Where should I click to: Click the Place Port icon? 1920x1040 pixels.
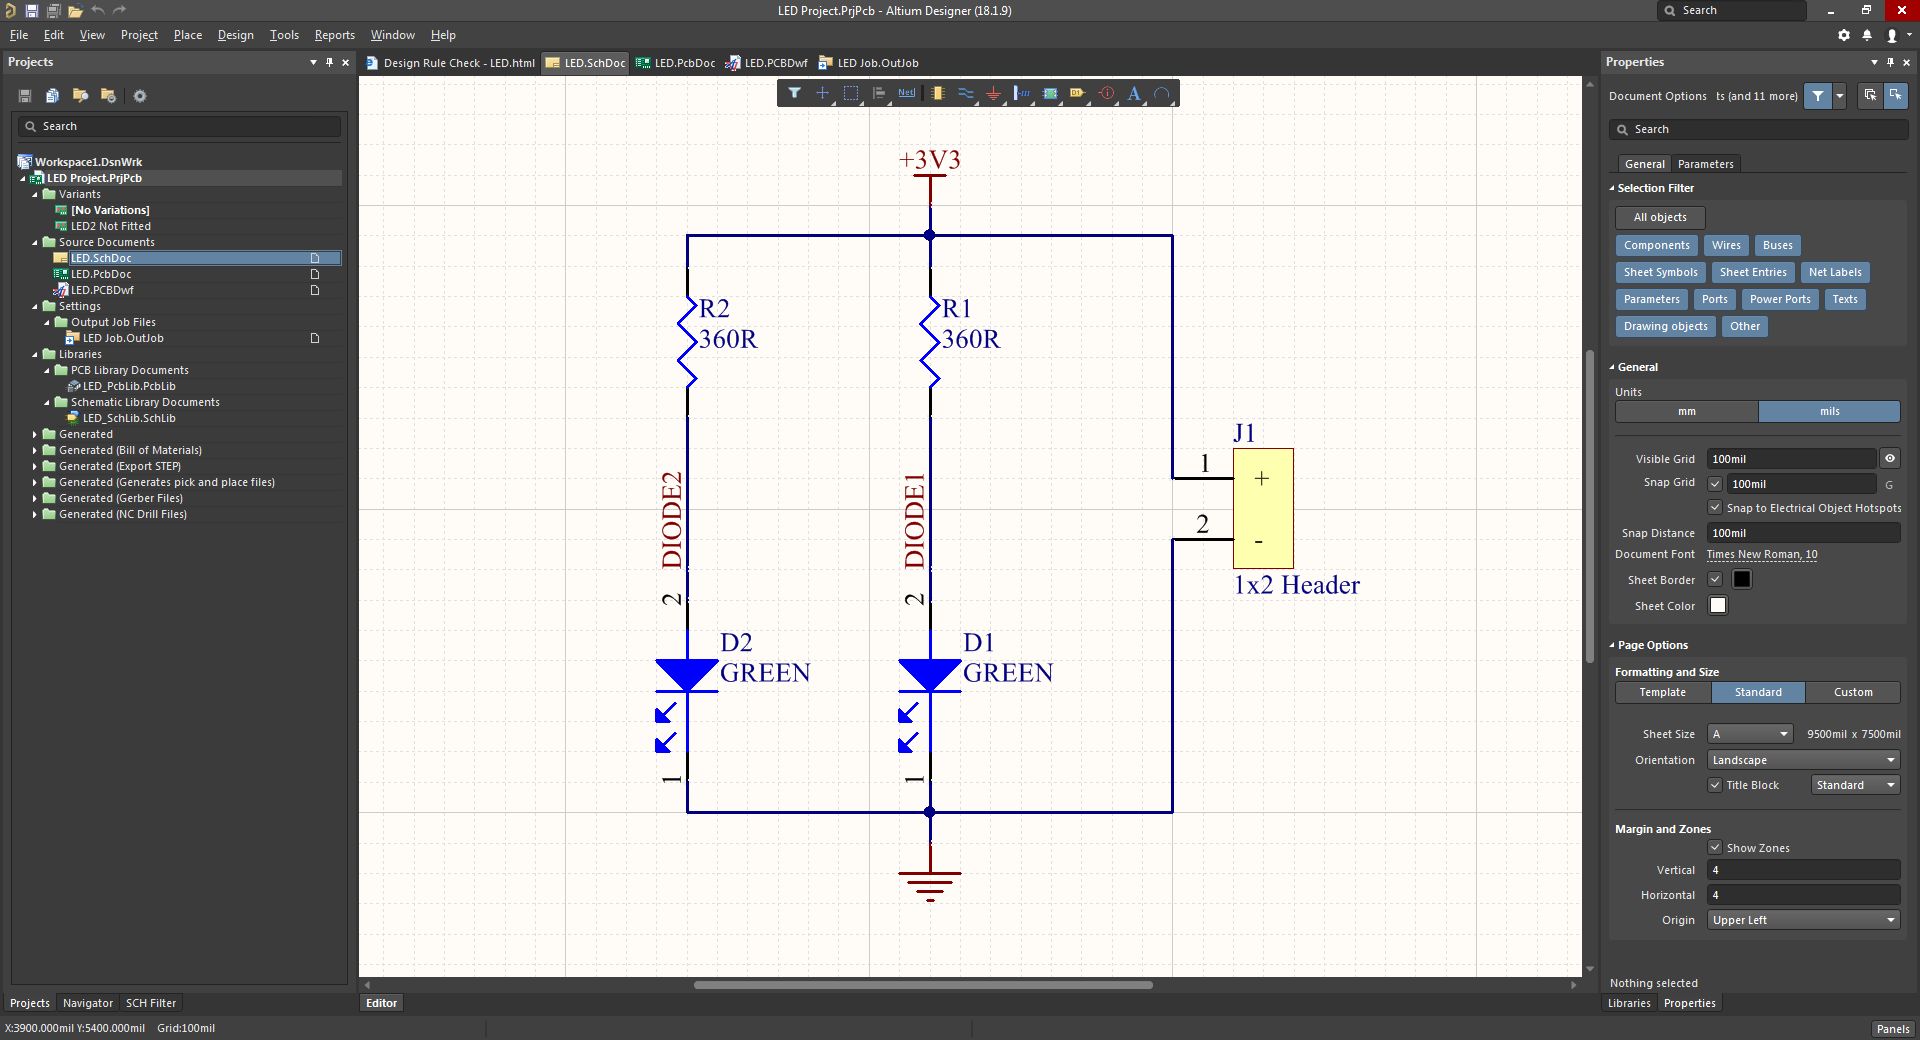[1077, 93]
